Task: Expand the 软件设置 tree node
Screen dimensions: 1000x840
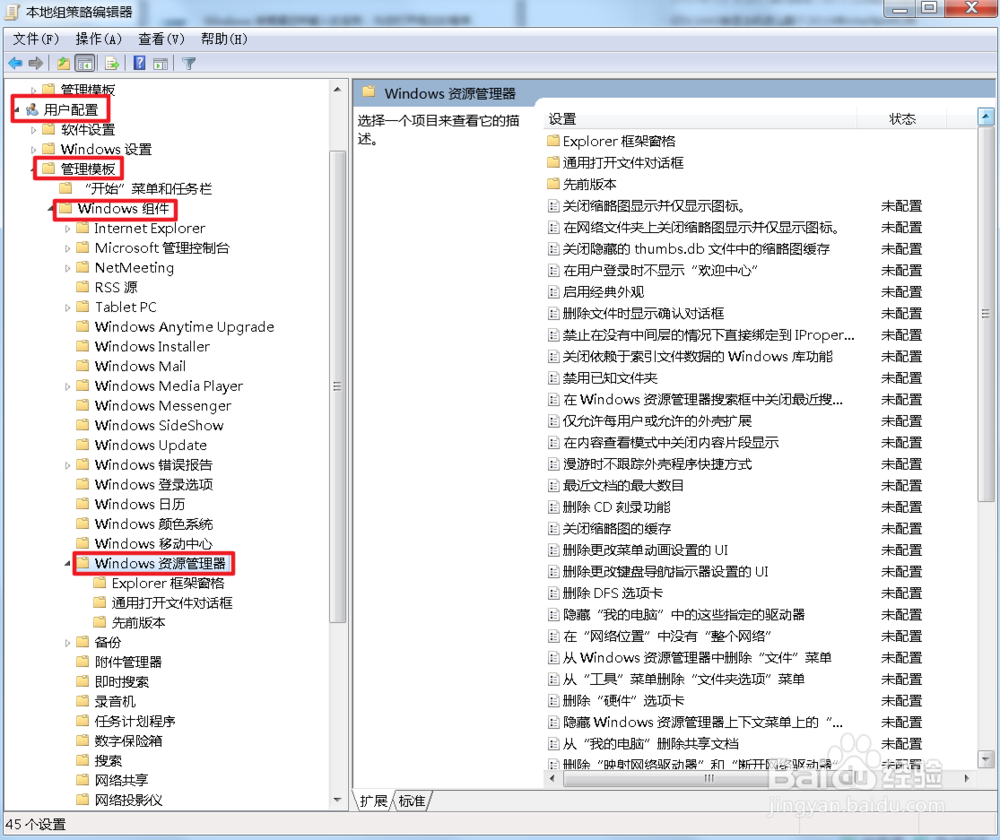Action: (x=33, y=130)
